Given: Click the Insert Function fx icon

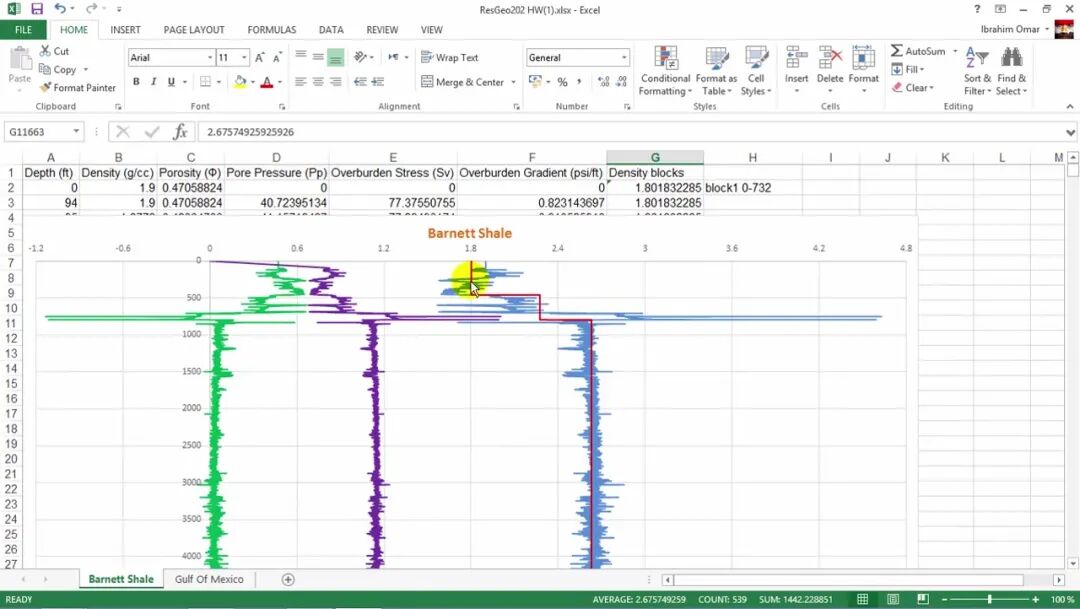Looking at the screenshot, I should point(180,132).
